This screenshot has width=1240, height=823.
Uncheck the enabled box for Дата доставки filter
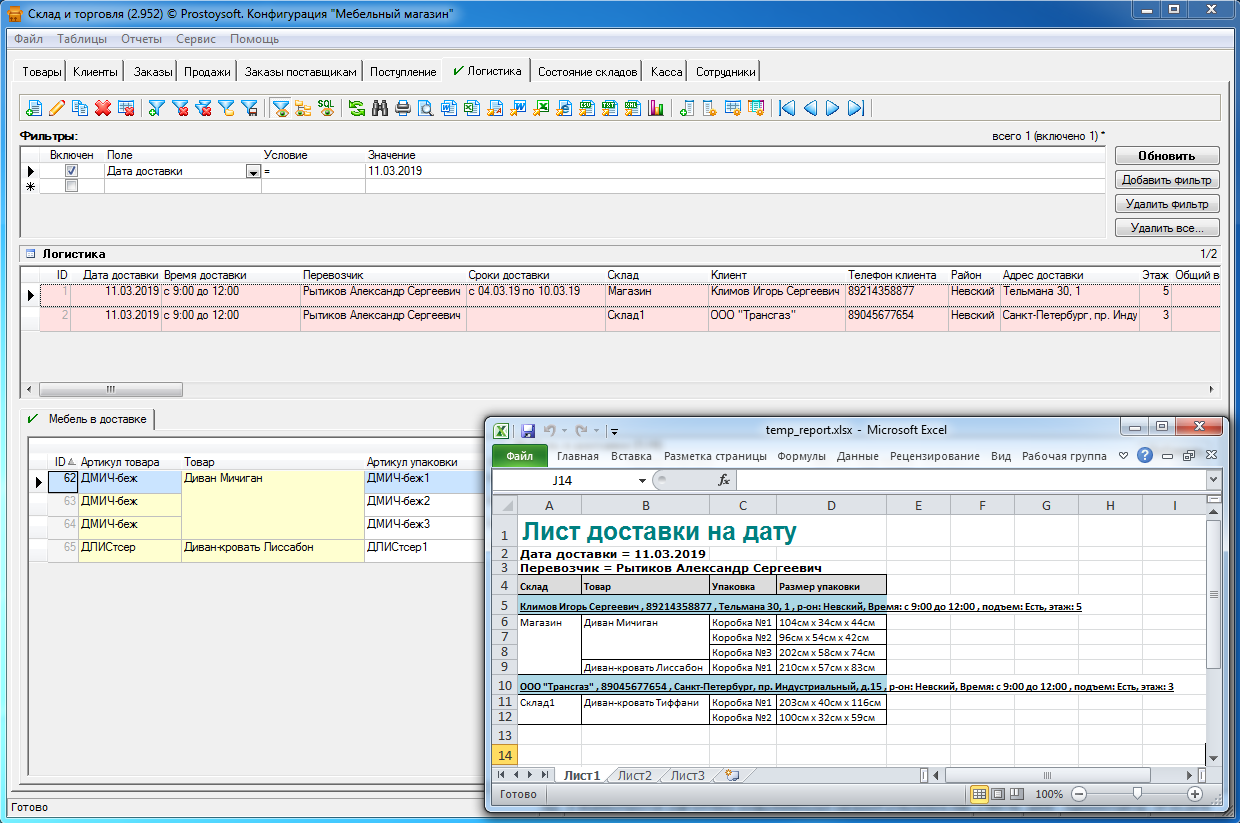point(71,171)
